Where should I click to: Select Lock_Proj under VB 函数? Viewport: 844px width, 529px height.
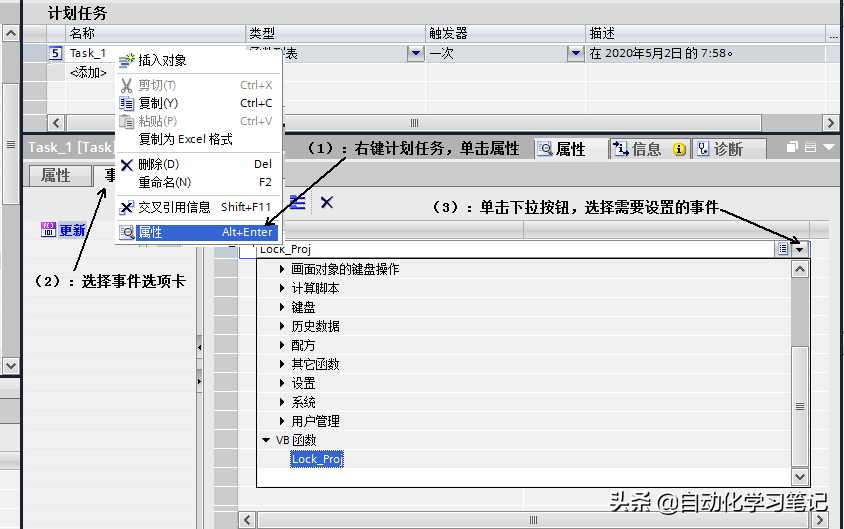click(x=317, y=459)
